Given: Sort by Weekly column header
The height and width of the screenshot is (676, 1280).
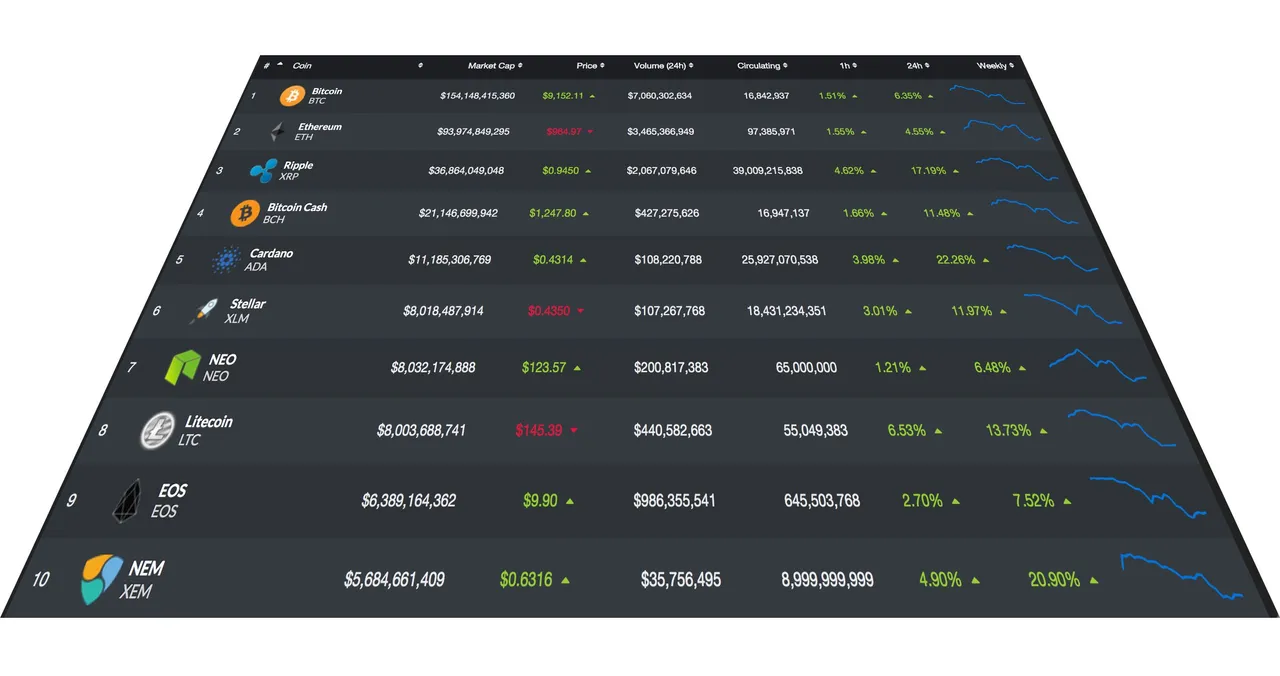Looking at the screenshot, I should click(995, 66).
